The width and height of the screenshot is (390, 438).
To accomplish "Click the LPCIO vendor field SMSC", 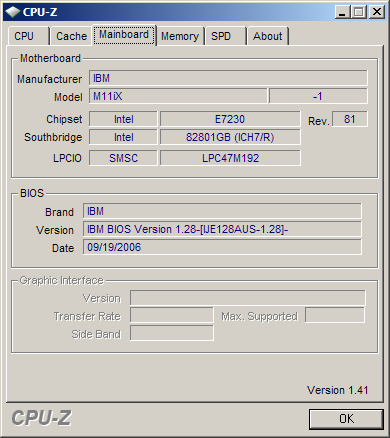I will 123,158.
